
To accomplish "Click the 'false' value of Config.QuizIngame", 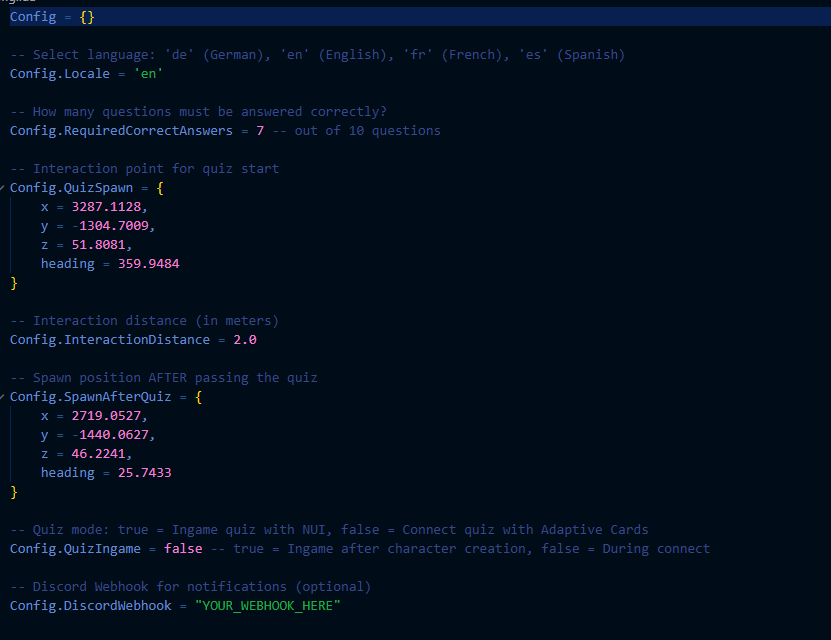I will (x=183, y=549).
